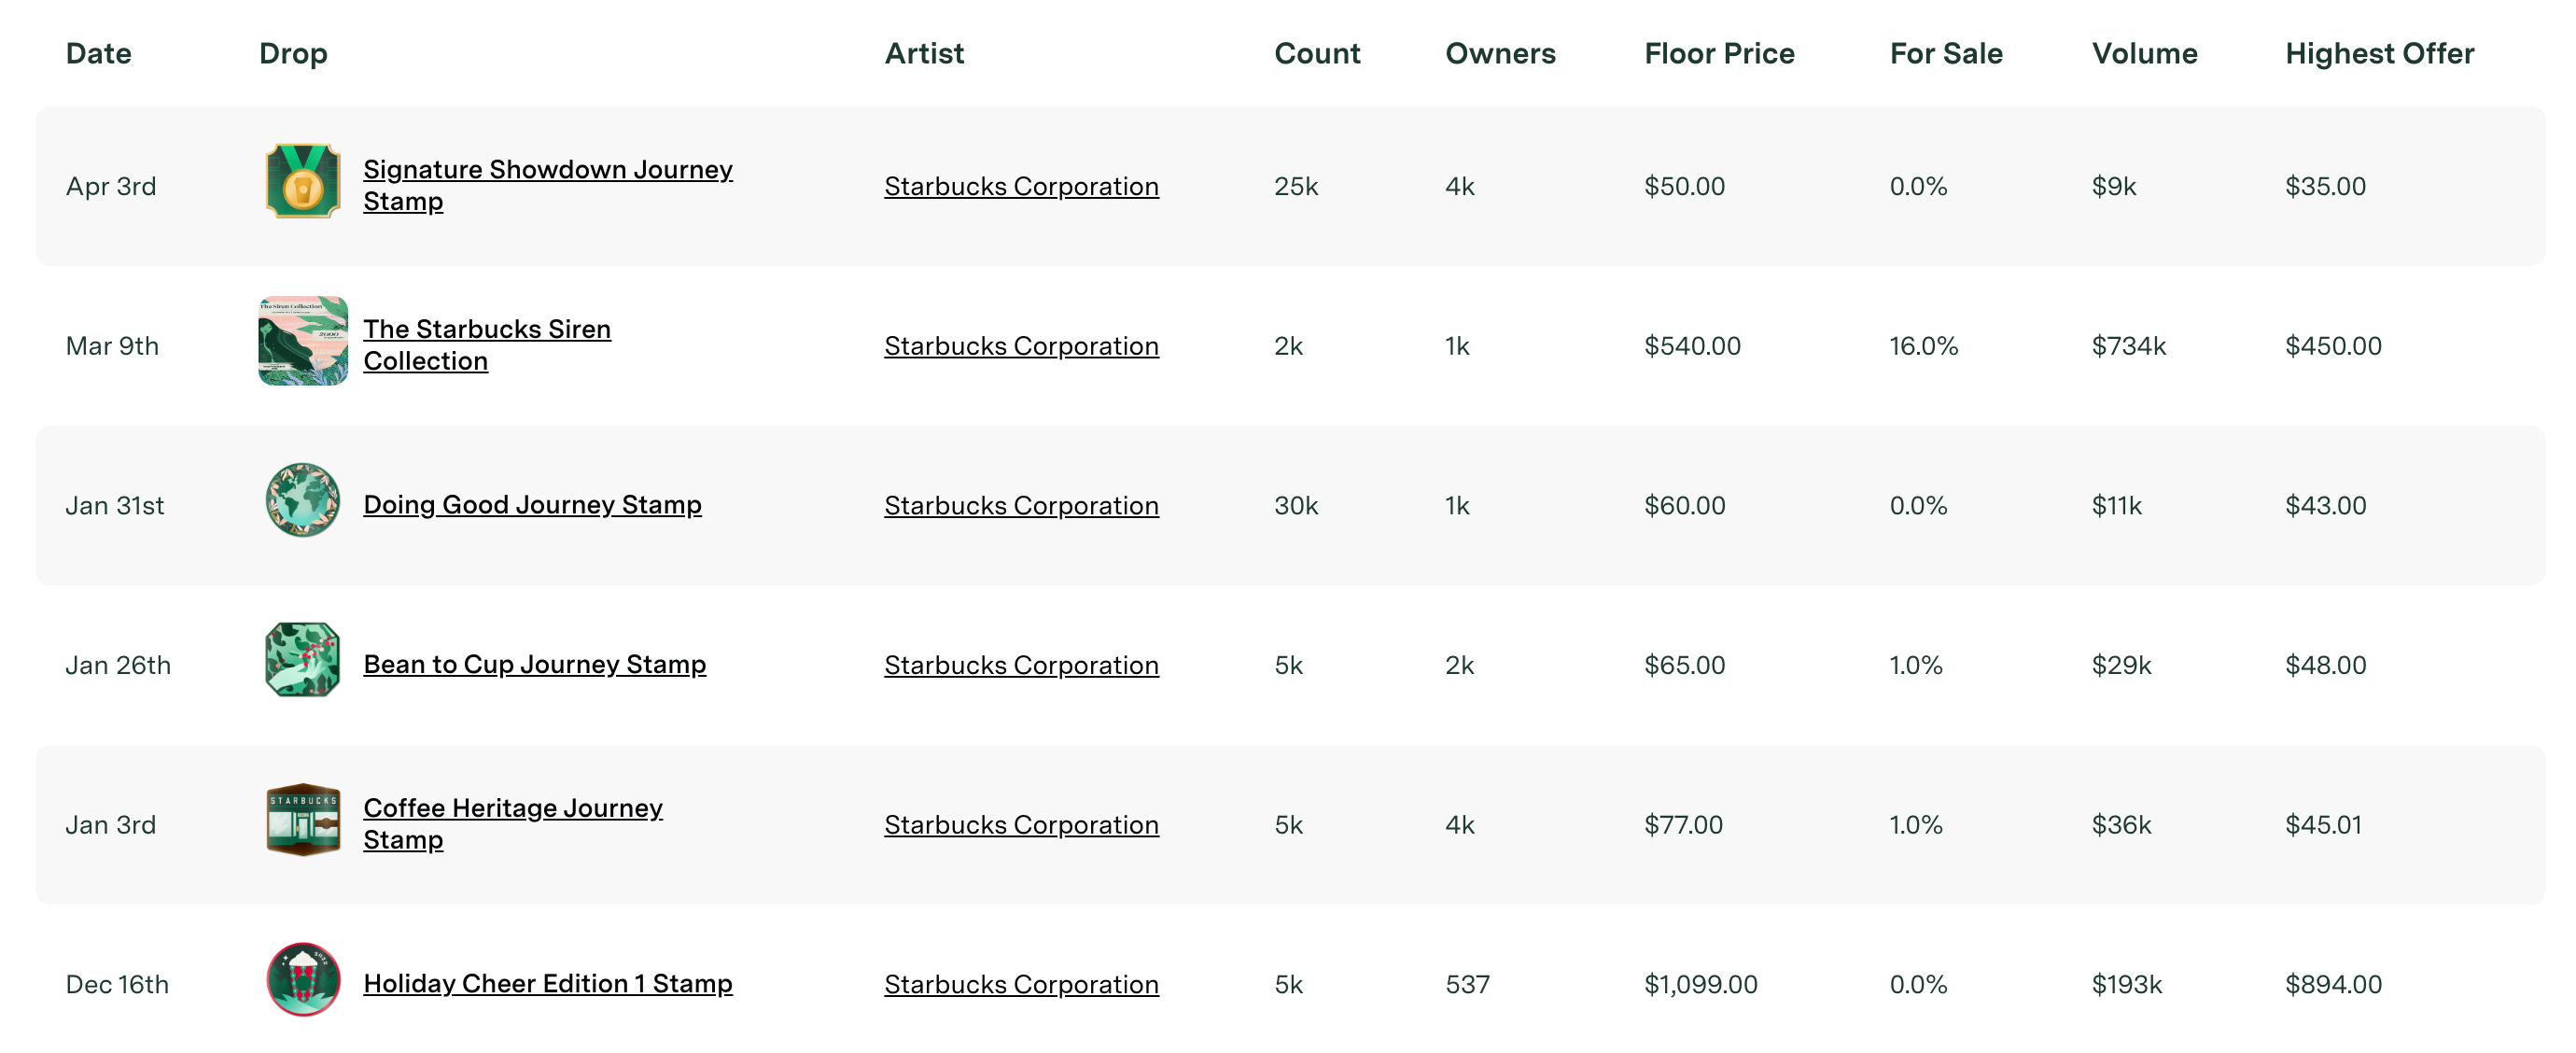Click the Starbucks Siren Collection thumbnail
The image size is (2576, 1053).
[302, 341]
